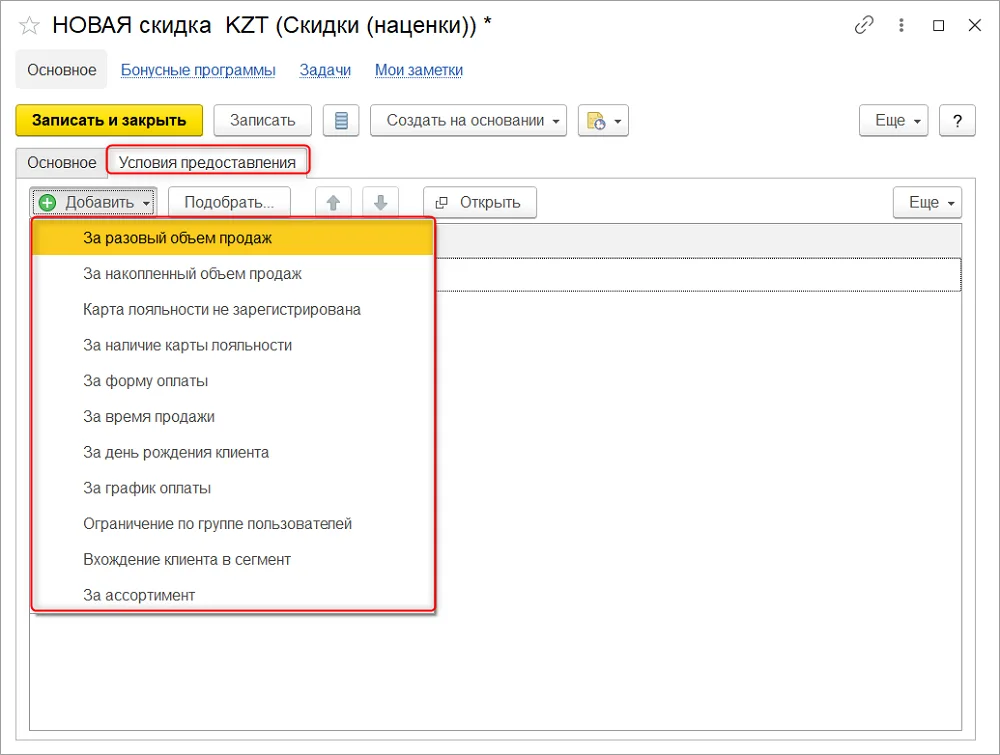
Task: Click the Подобрать... button
Action: (229, 203)
